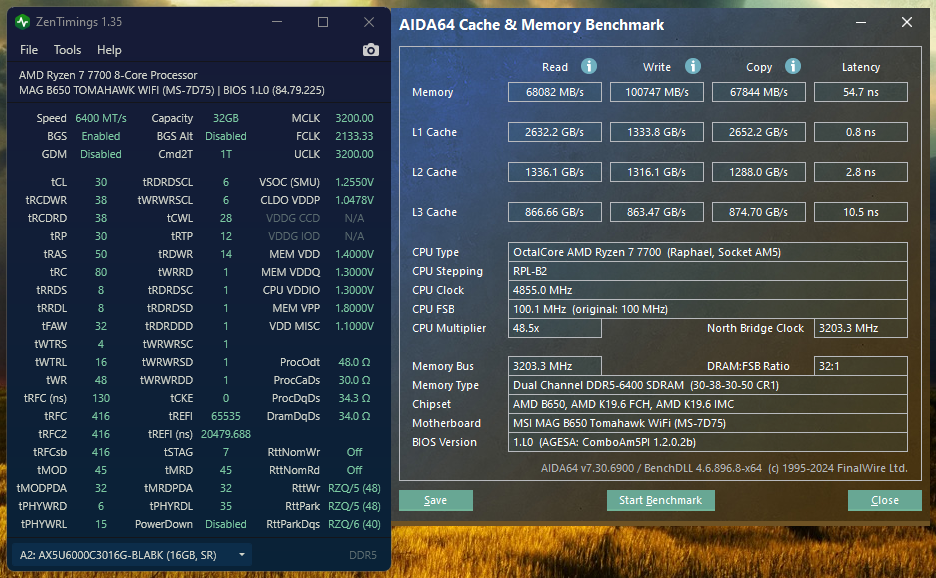Click the L3 Cache Latency value 10.5 ns

pyautogui.click(x=861, y=212)
